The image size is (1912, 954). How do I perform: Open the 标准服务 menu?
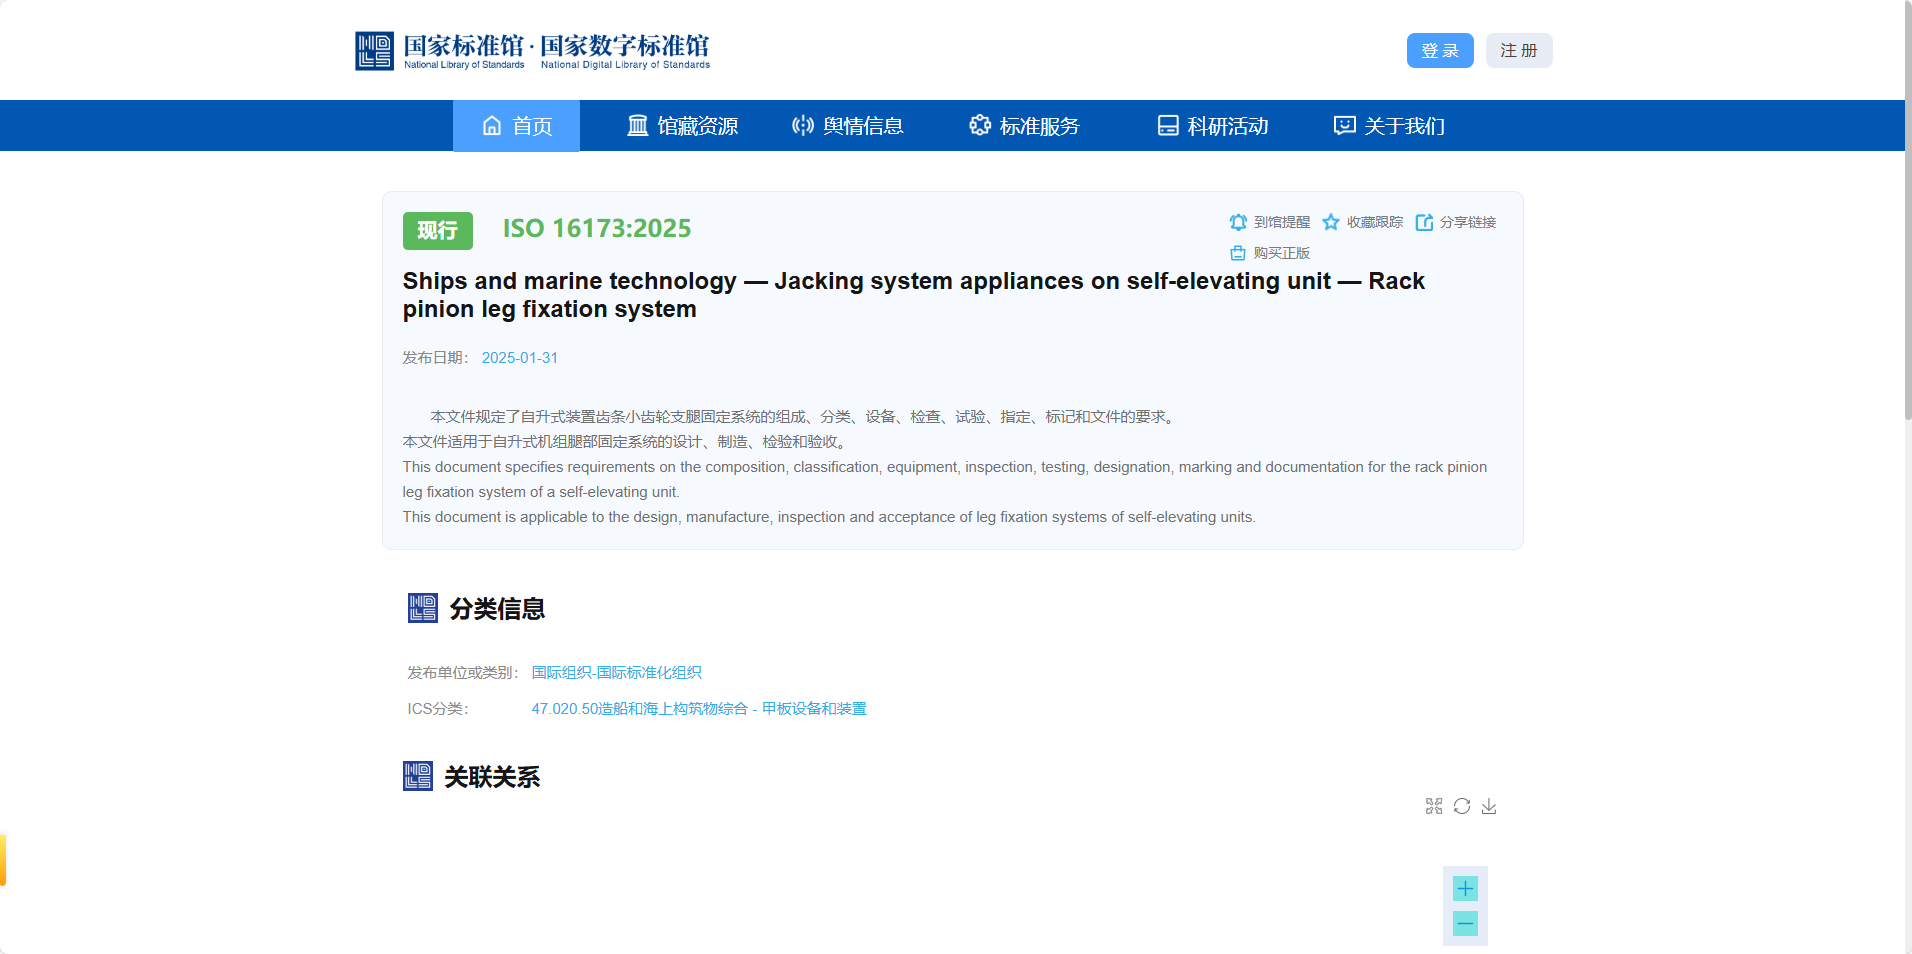click(1024, 126)
